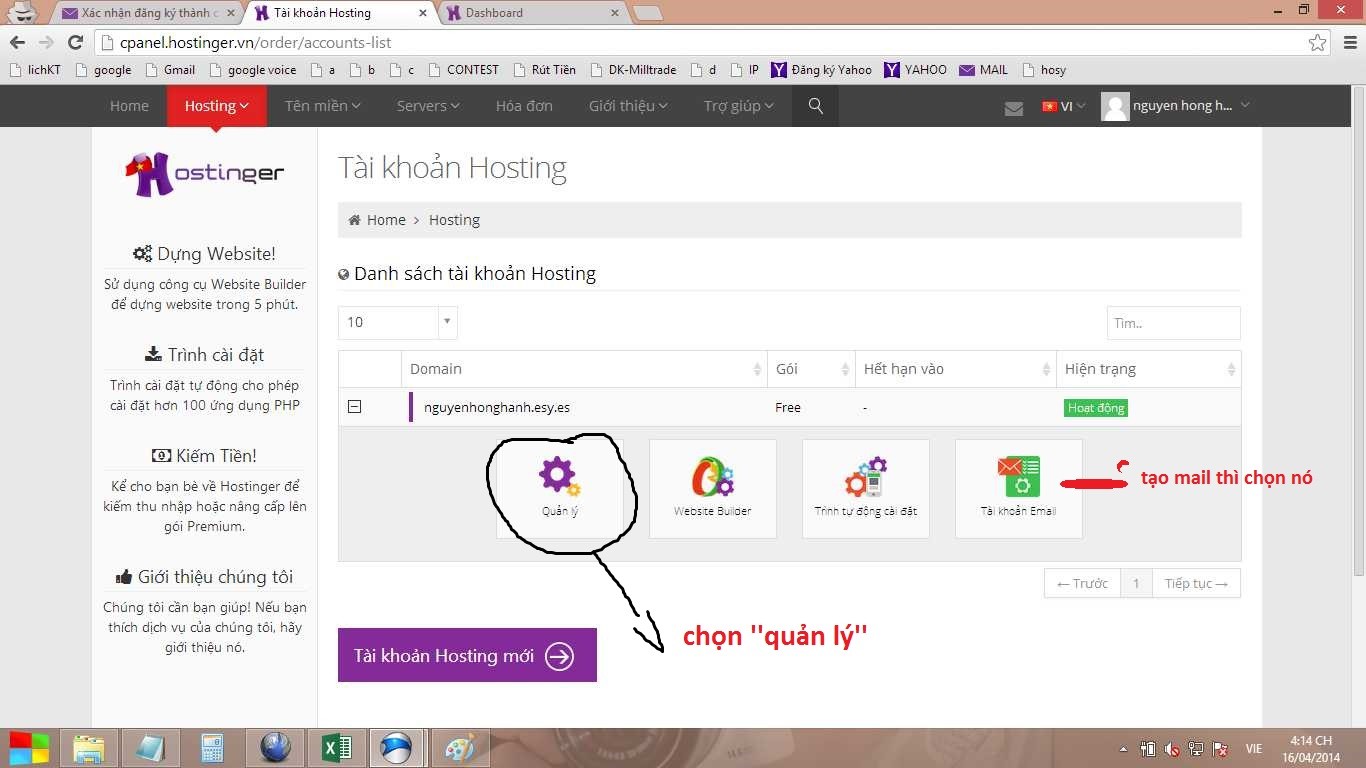
Task: Click the Hoạt động status badge
Action: pyautogui.click(x=1096, y=408)
